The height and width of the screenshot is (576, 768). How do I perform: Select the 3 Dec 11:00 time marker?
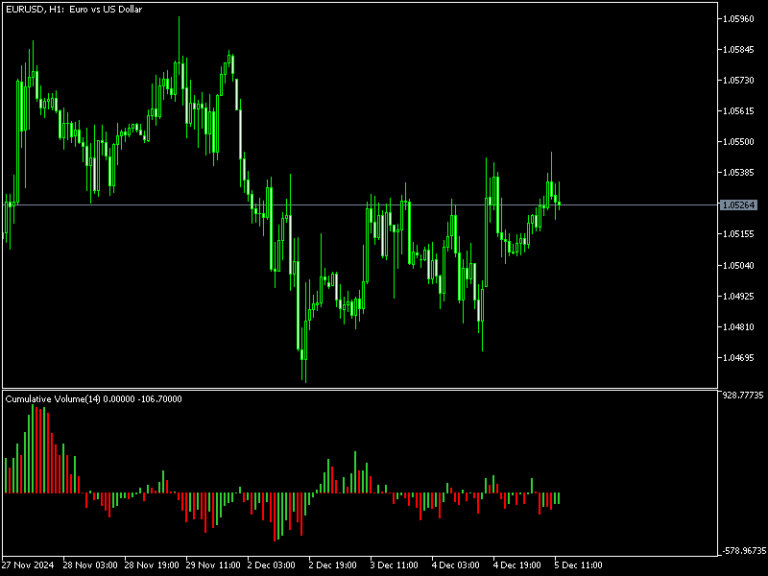click(394, 565)
